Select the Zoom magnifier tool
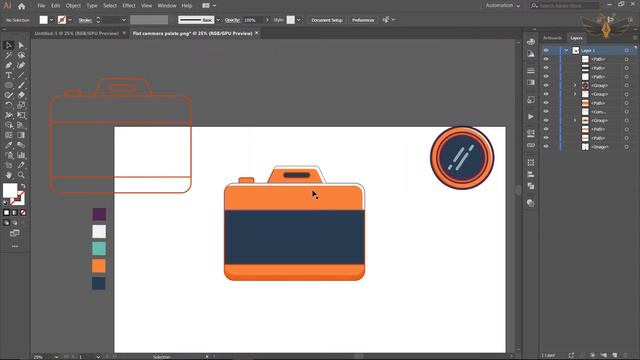 (21, 175)
